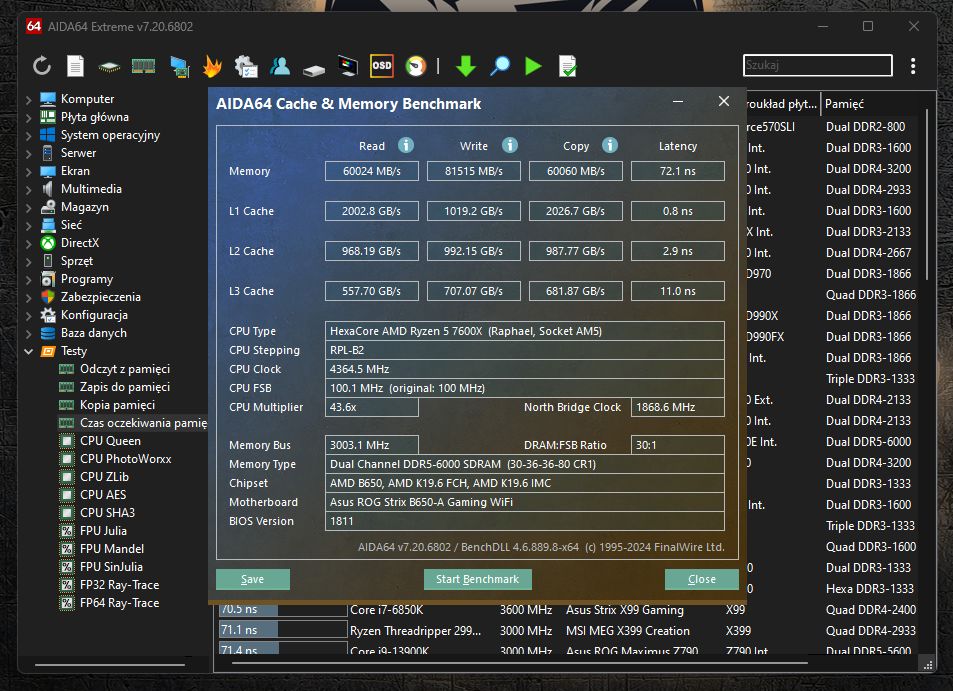Expand the Komputer tree node
The height and width of the screenshot is (691, 953).
tap(28, 99)
